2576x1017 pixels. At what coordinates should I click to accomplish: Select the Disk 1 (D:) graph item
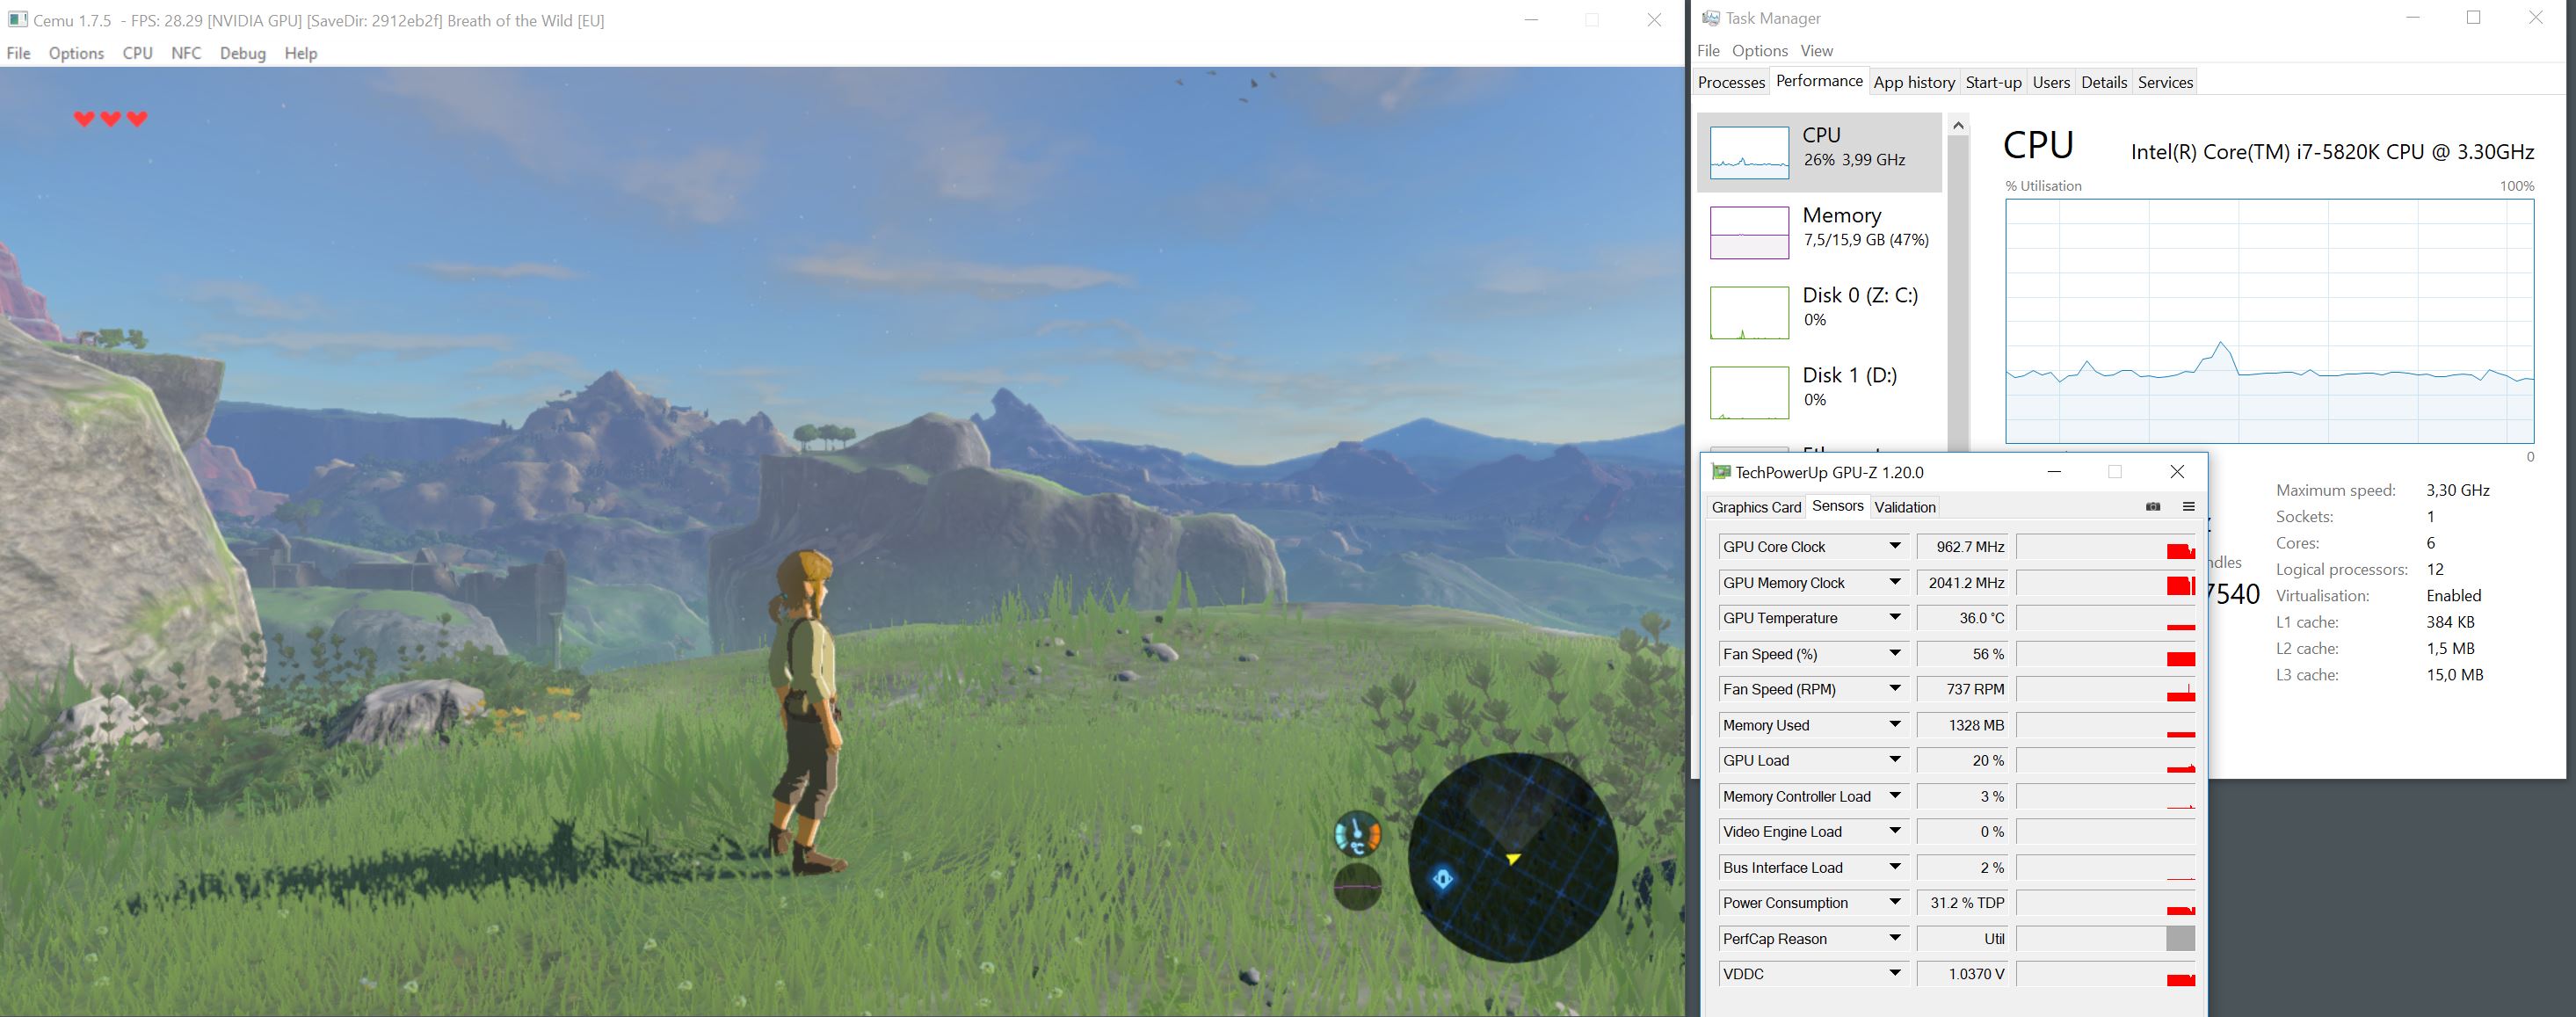(x=1749, y=392)
